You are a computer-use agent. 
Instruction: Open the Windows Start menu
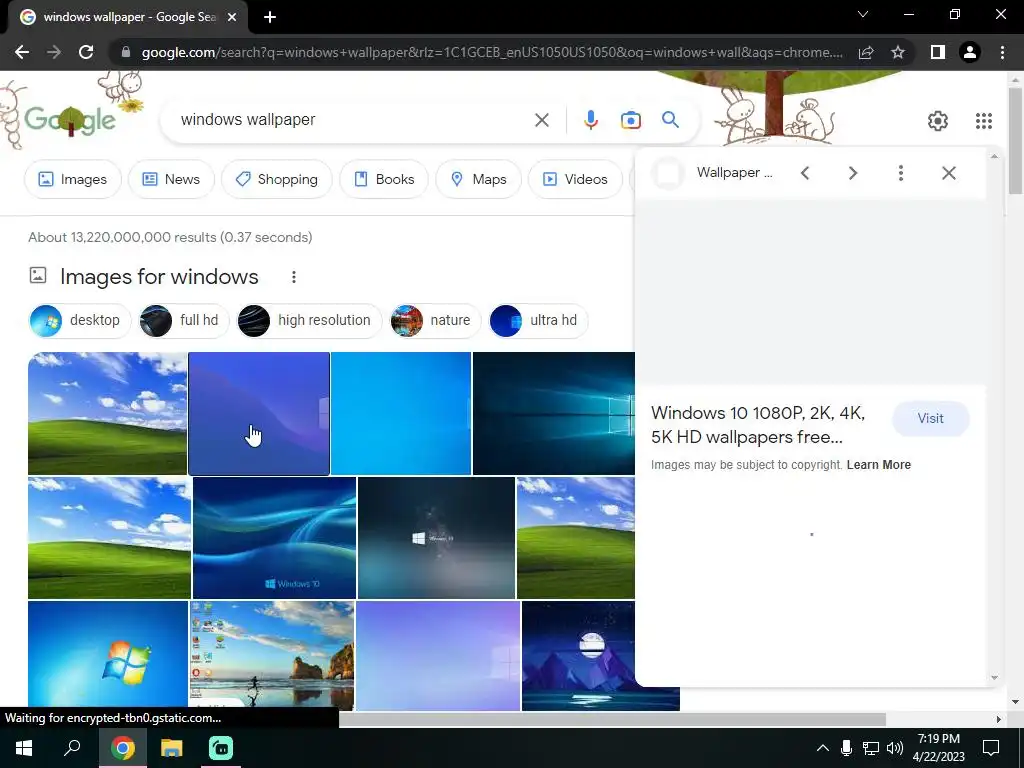click(24, 748)
